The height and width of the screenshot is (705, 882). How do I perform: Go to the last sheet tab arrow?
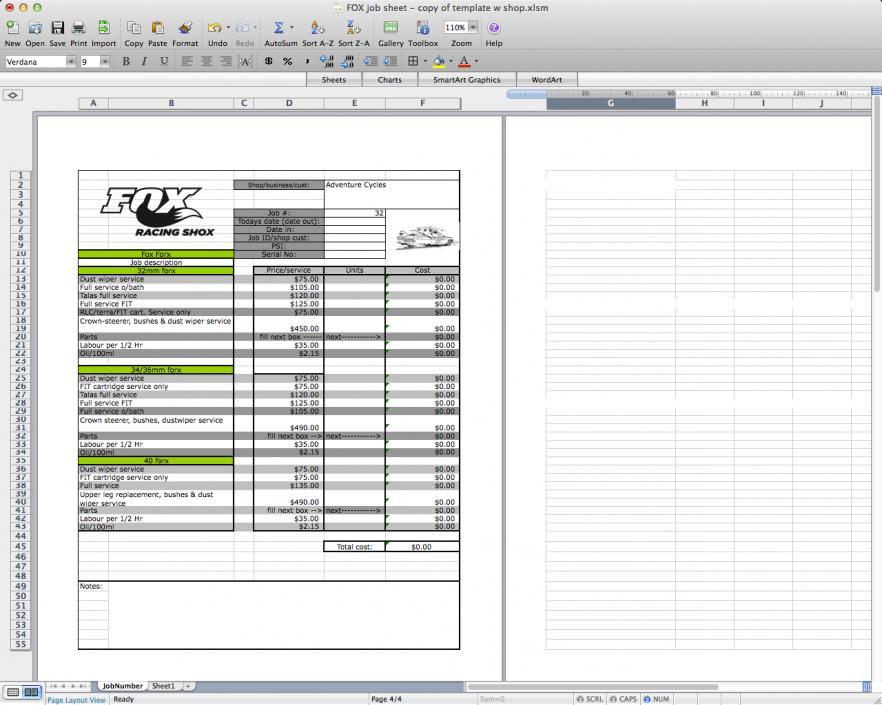(83, 686)
